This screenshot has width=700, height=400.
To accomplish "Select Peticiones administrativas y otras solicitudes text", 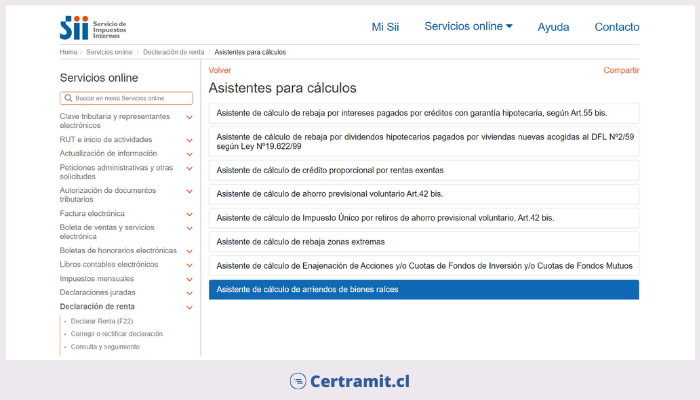I will pos(116,172).
